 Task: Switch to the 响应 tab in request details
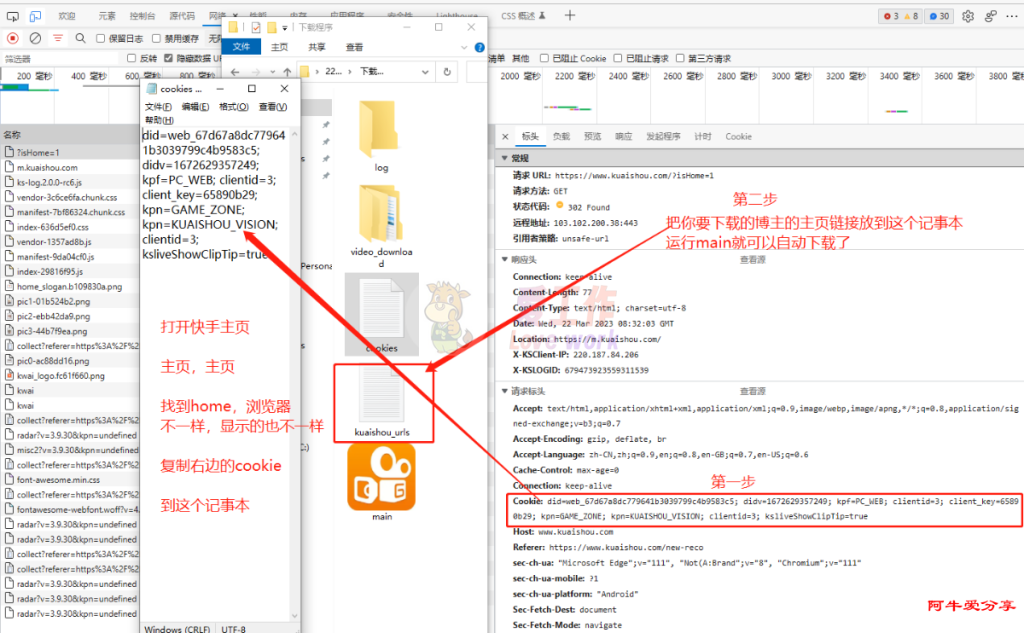tap(624, 137)
